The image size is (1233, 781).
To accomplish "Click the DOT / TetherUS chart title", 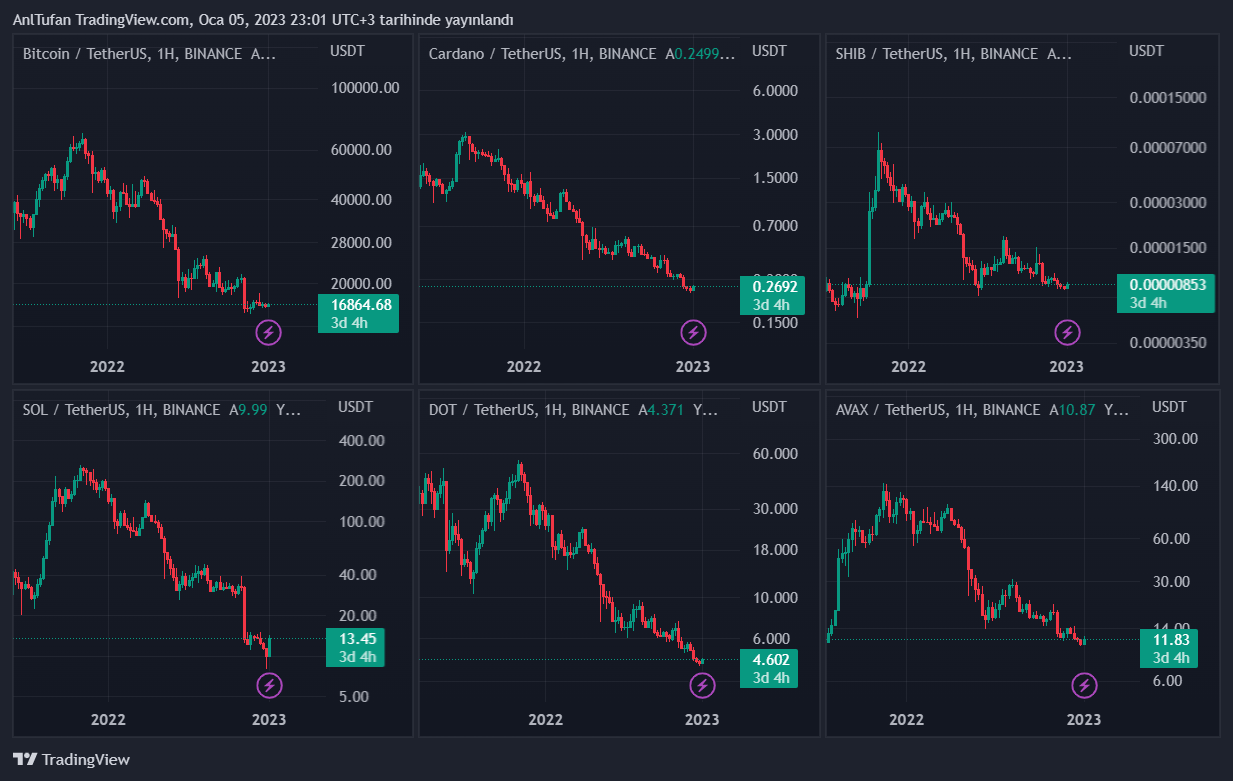I will click(x=529, y=410).
